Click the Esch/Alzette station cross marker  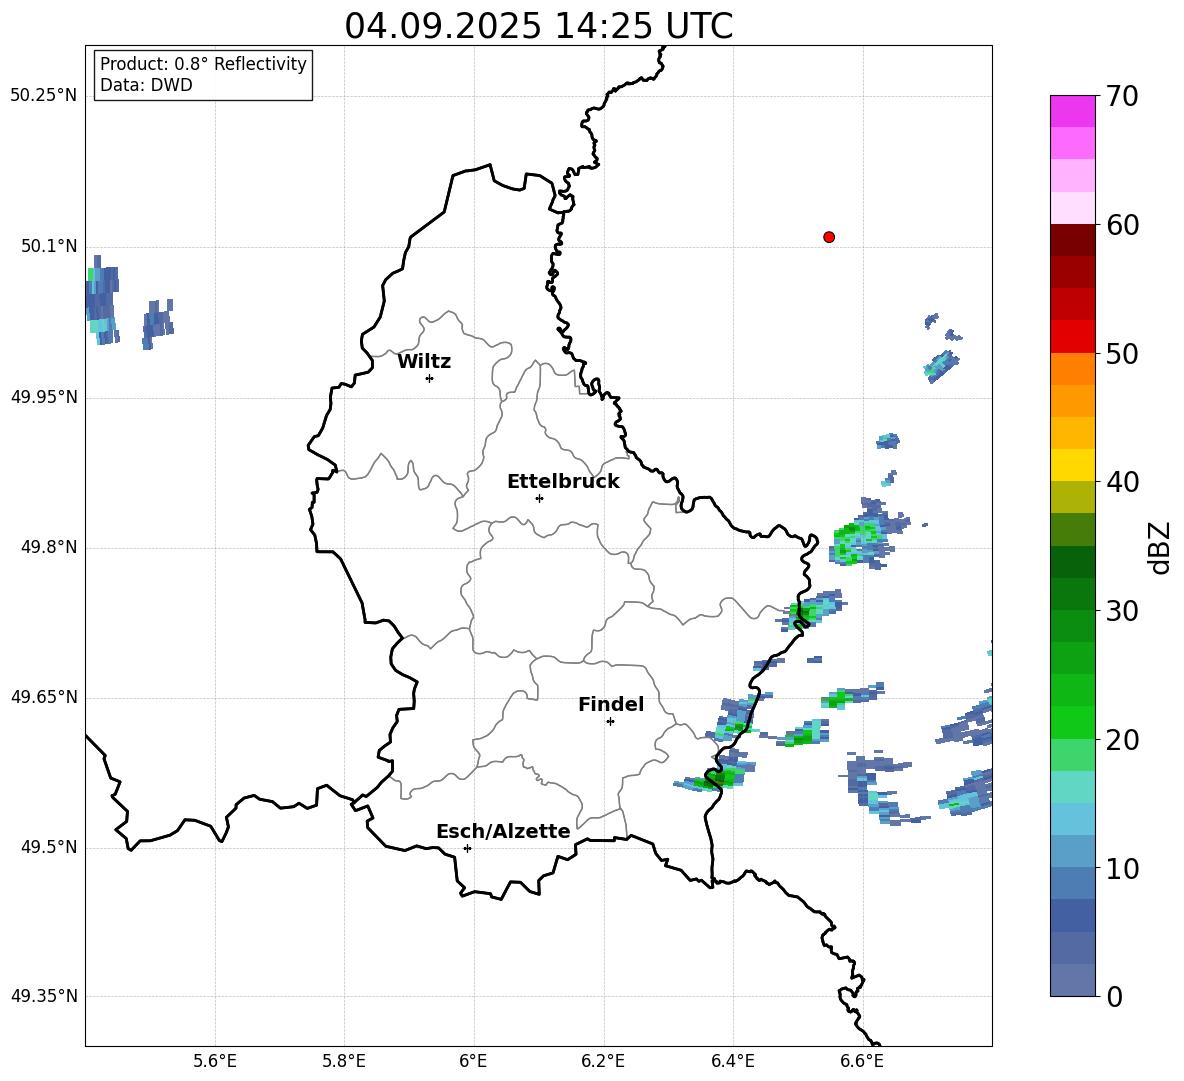(x=467, y=848)
